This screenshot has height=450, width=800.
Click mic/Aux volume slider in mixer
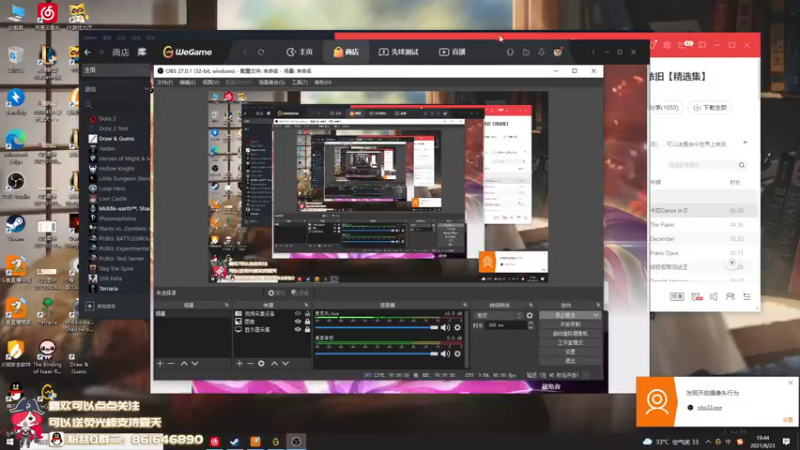pos(377,328)
